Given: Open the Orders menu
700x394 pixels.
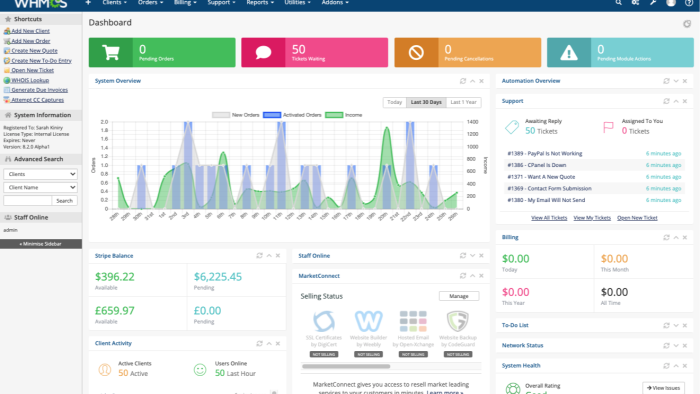Looking at the screenshot, I should tap(150, 3).
